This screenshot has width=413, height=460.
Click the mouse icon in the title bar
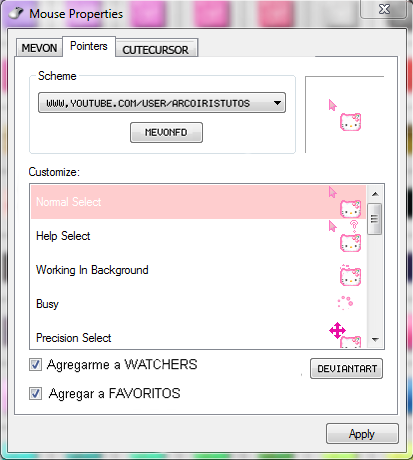tap(16, 14)
